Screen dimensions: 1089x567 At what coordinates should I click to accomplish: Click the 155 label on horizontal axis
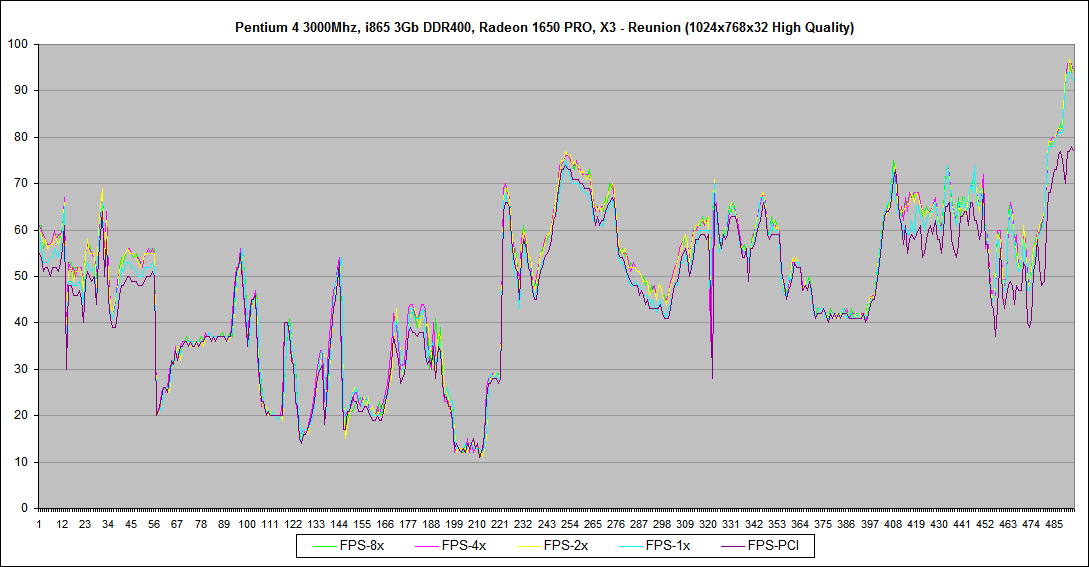tap(362, 525)
